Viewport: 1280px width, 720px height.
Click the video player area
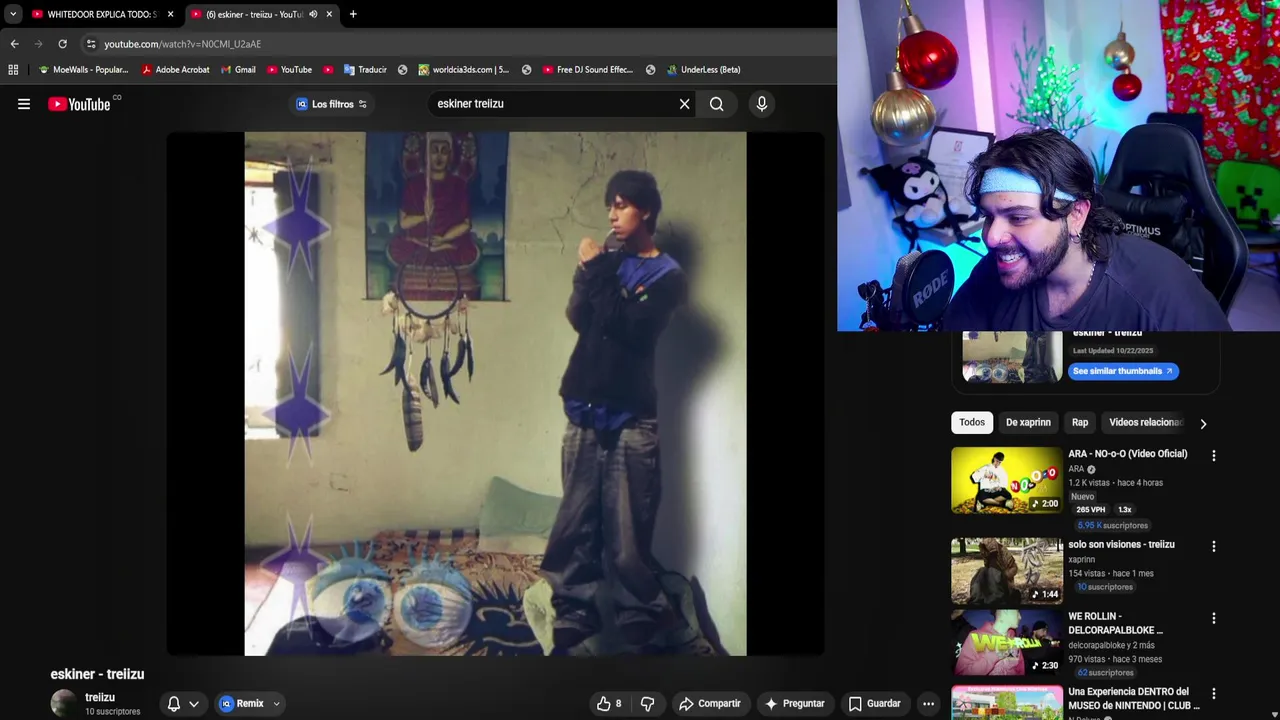point(496,394)
